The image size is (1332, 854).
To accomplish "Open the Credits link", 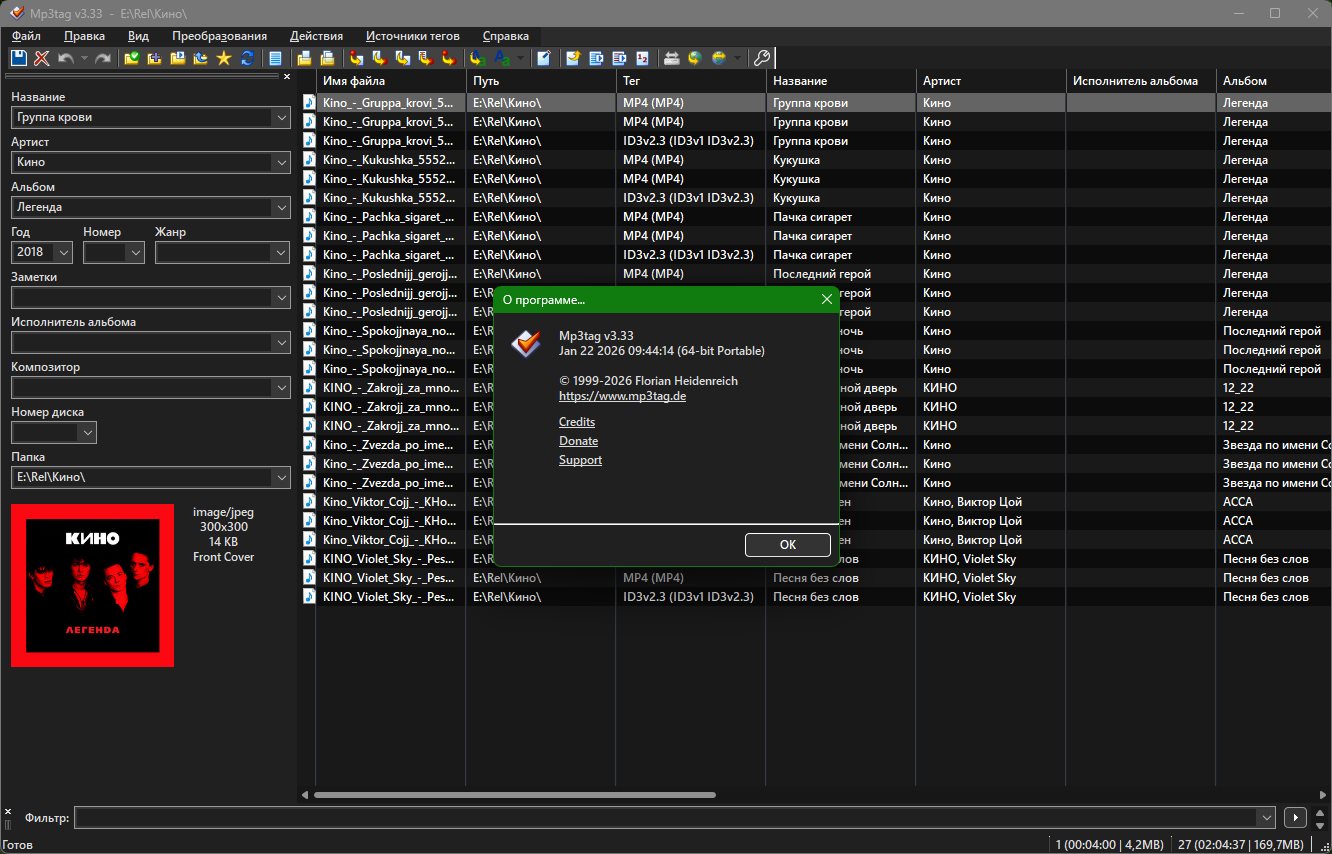I will click(577, 422).
